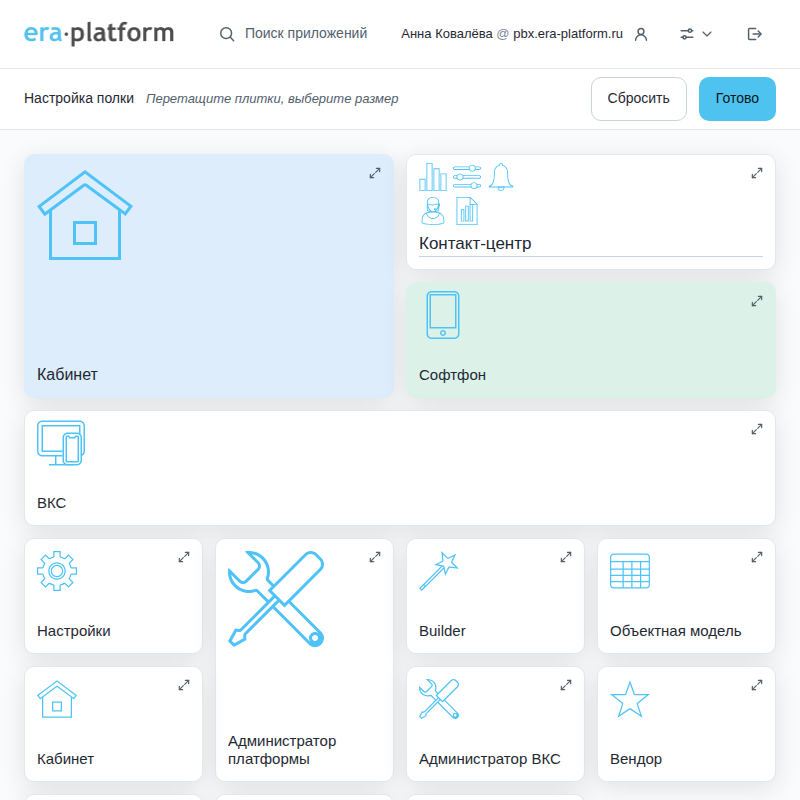
Task: Change the size of the Настройки tile
Action: pos(184,557)
